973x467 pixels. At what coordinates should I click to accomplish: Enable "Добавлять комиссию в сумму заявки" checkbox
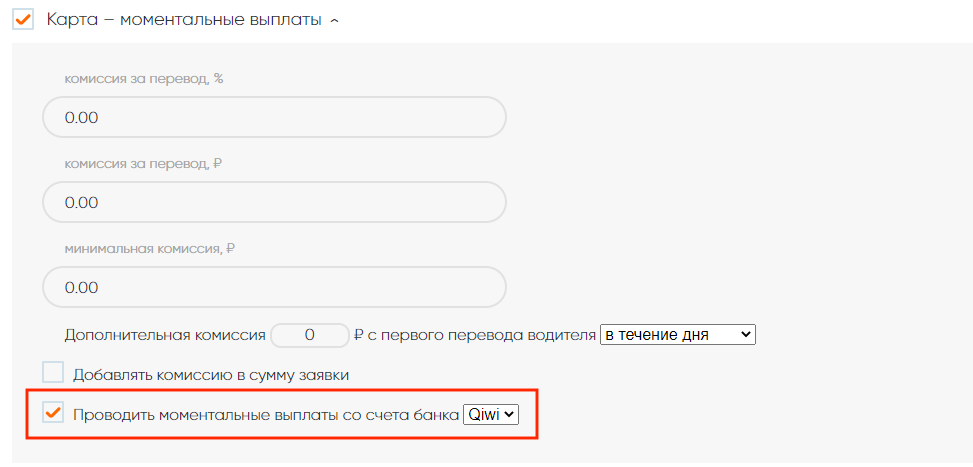(53, 373)
